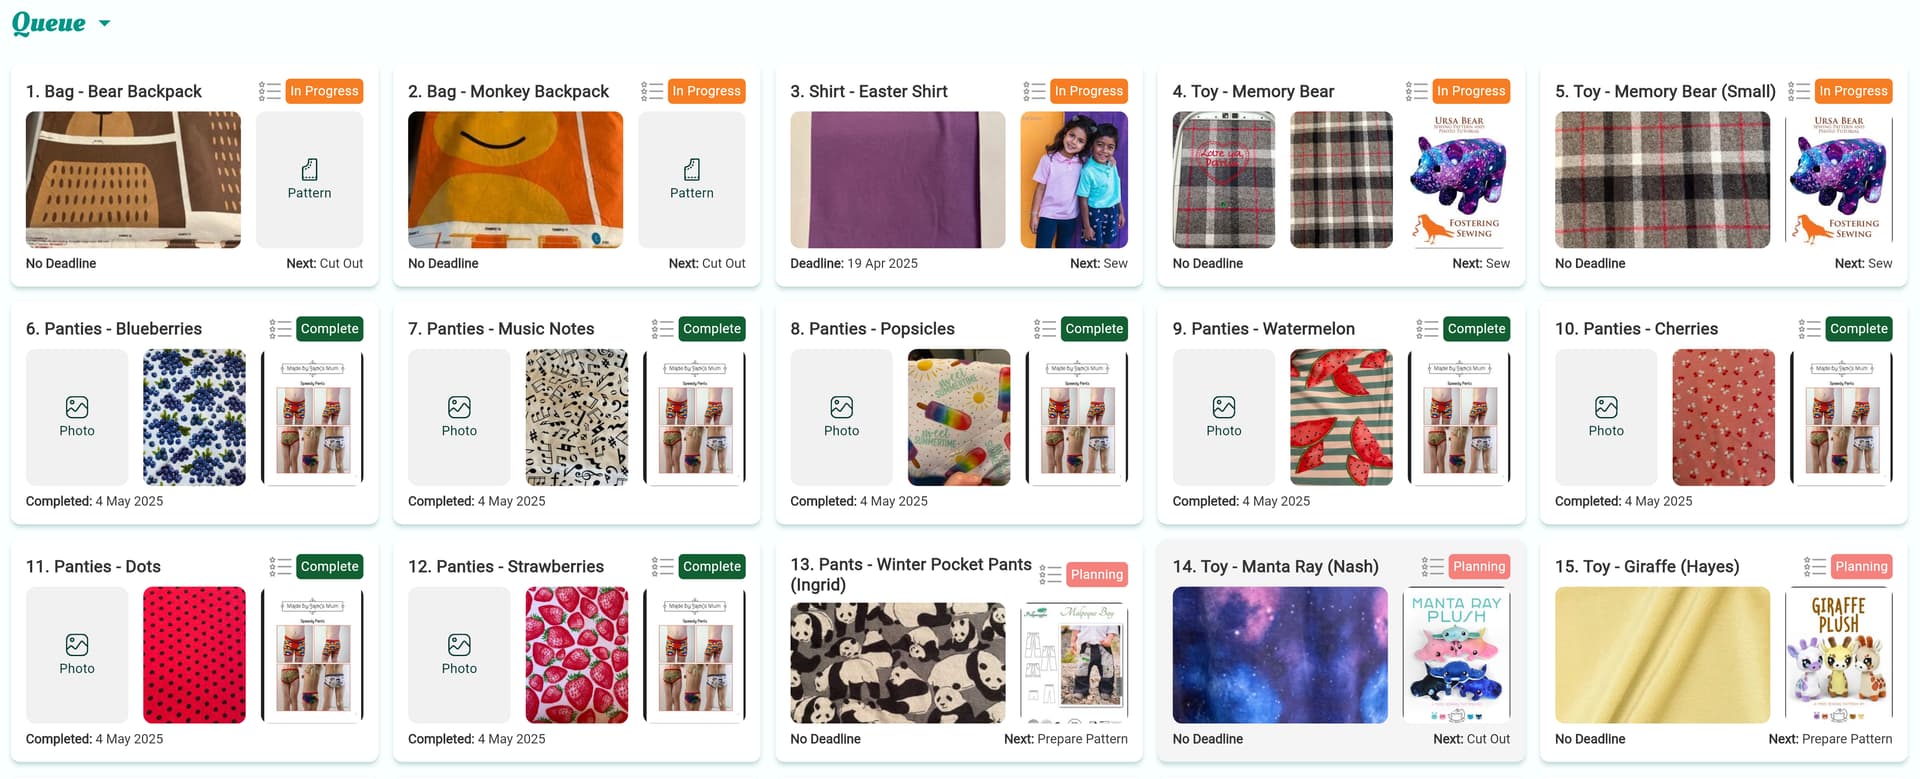Open Winter Pocket Pants (Ingrid) title
This screenshot has height=779, width=1920.
pos(910,575)
